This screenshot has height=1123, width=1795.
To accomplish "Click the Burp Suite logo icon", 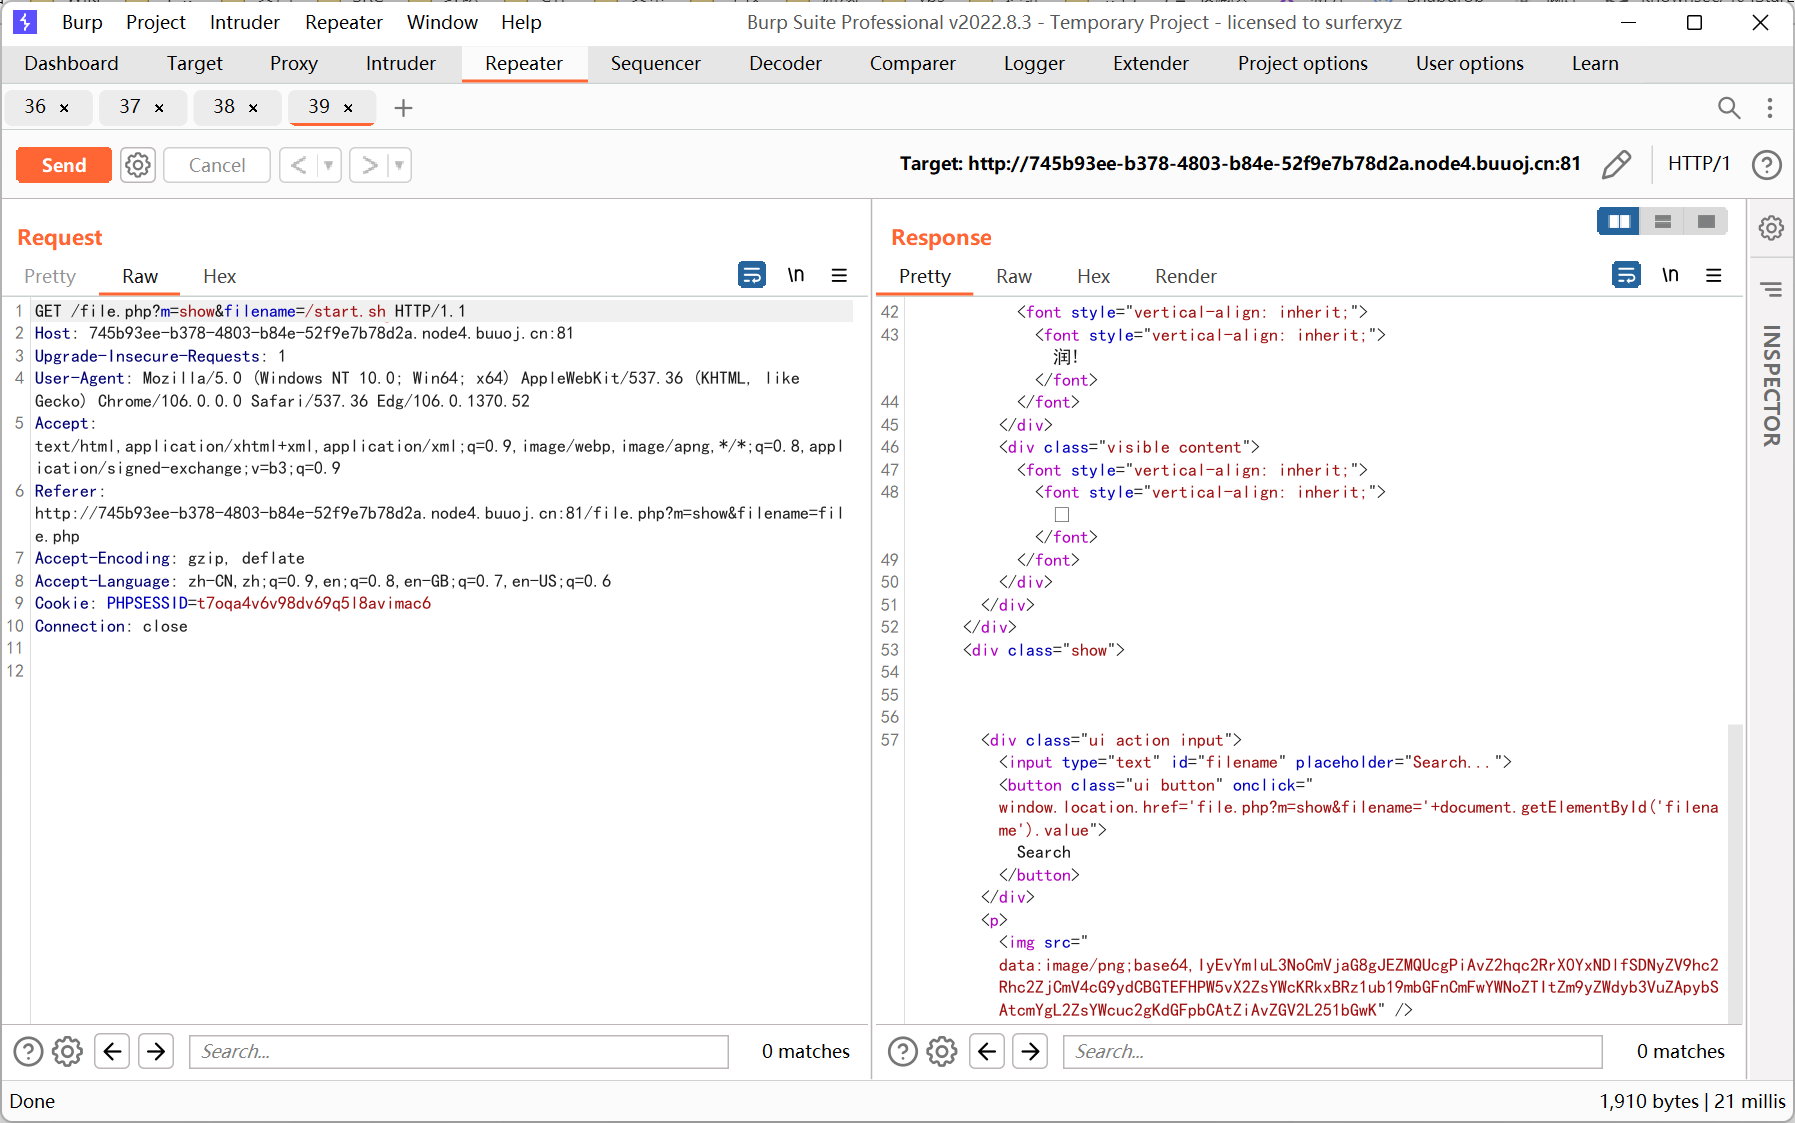I will click(x=25, y=22).
